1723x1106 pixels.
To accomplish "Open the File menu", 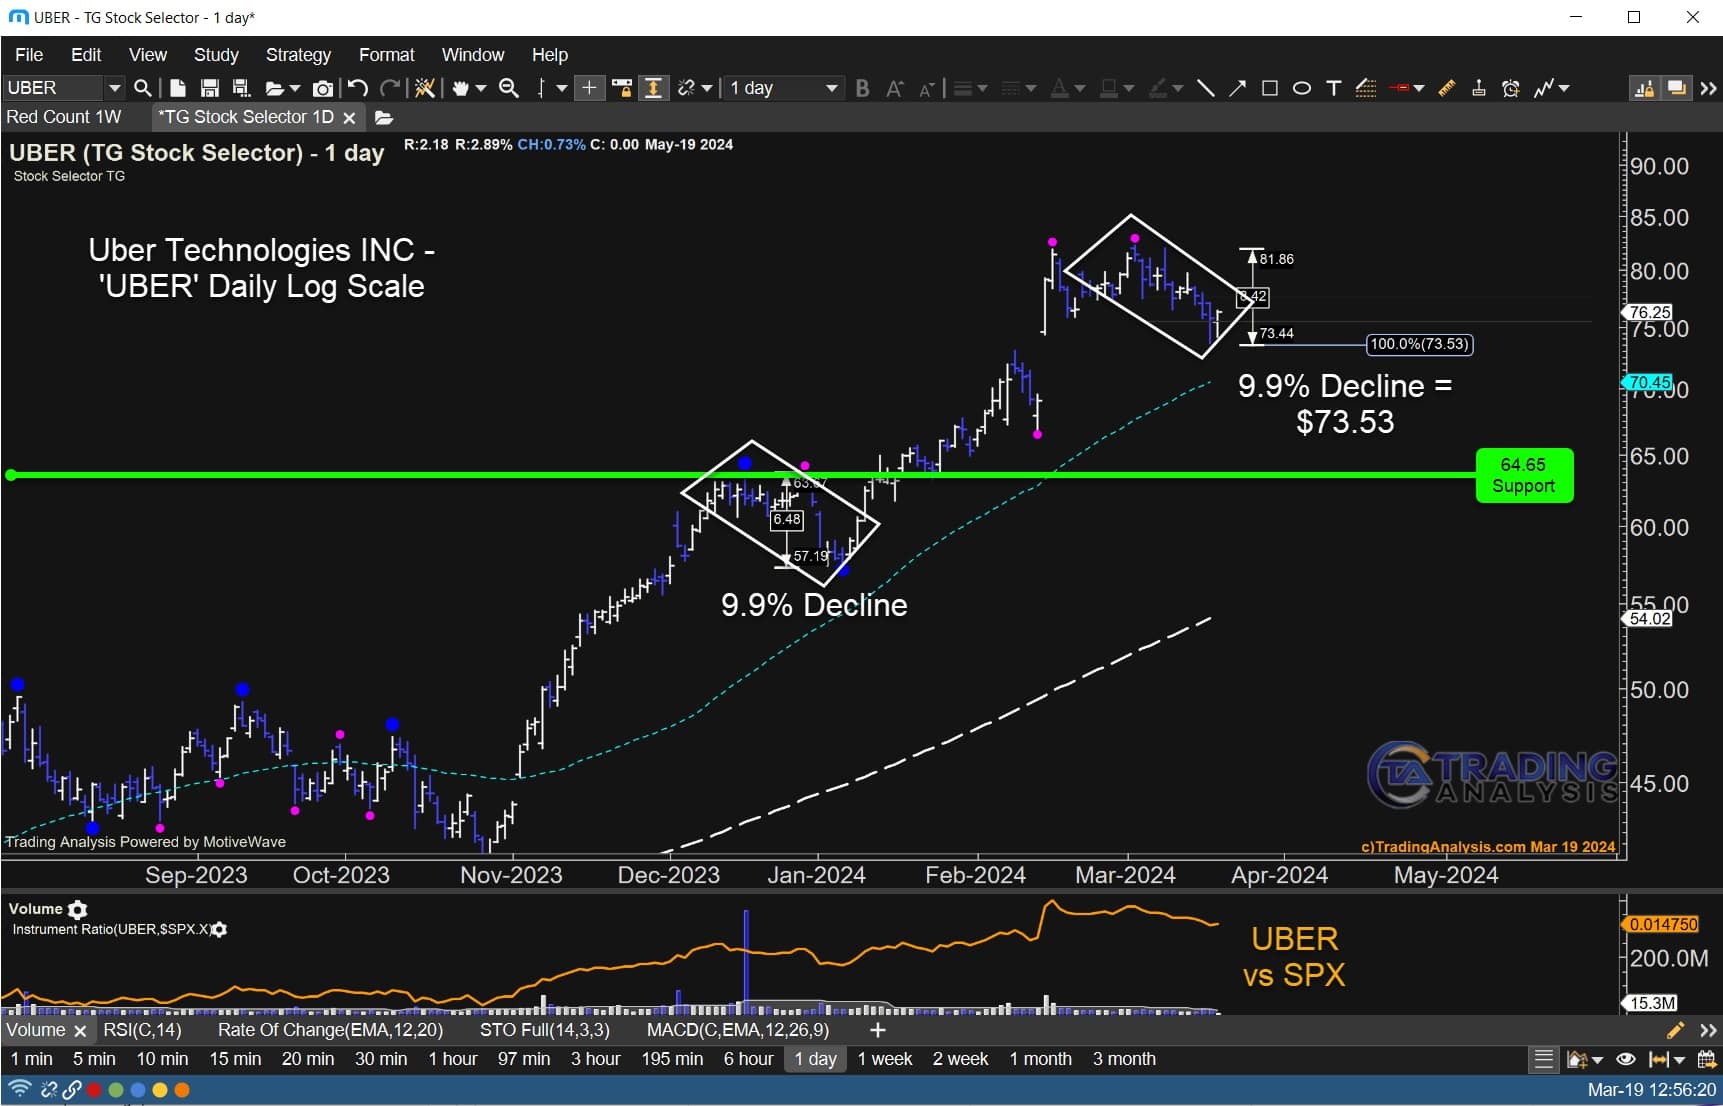I will point(29,55).
